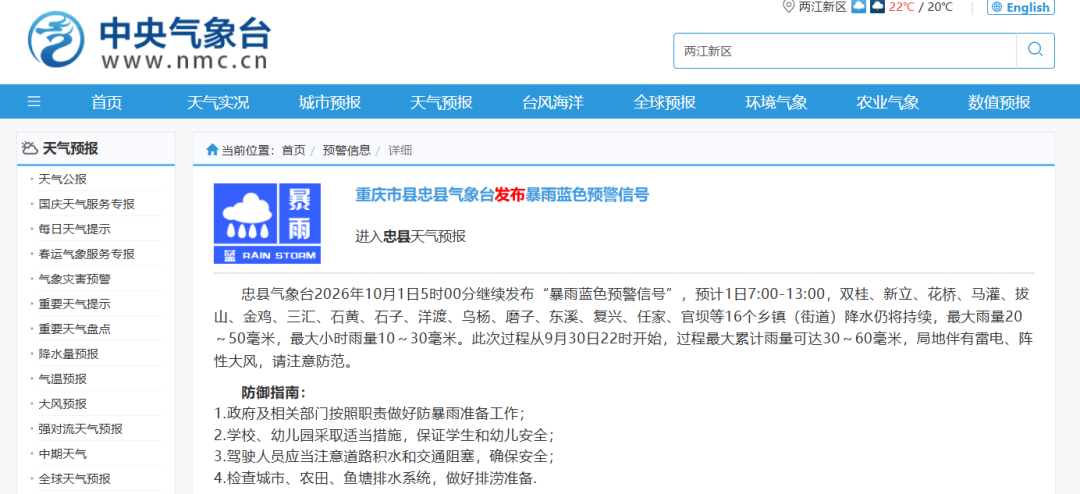Click the 20℃ low temperature text
Image resolution: width=1080 pixels, height=494 pixels.
coord(940,7)
